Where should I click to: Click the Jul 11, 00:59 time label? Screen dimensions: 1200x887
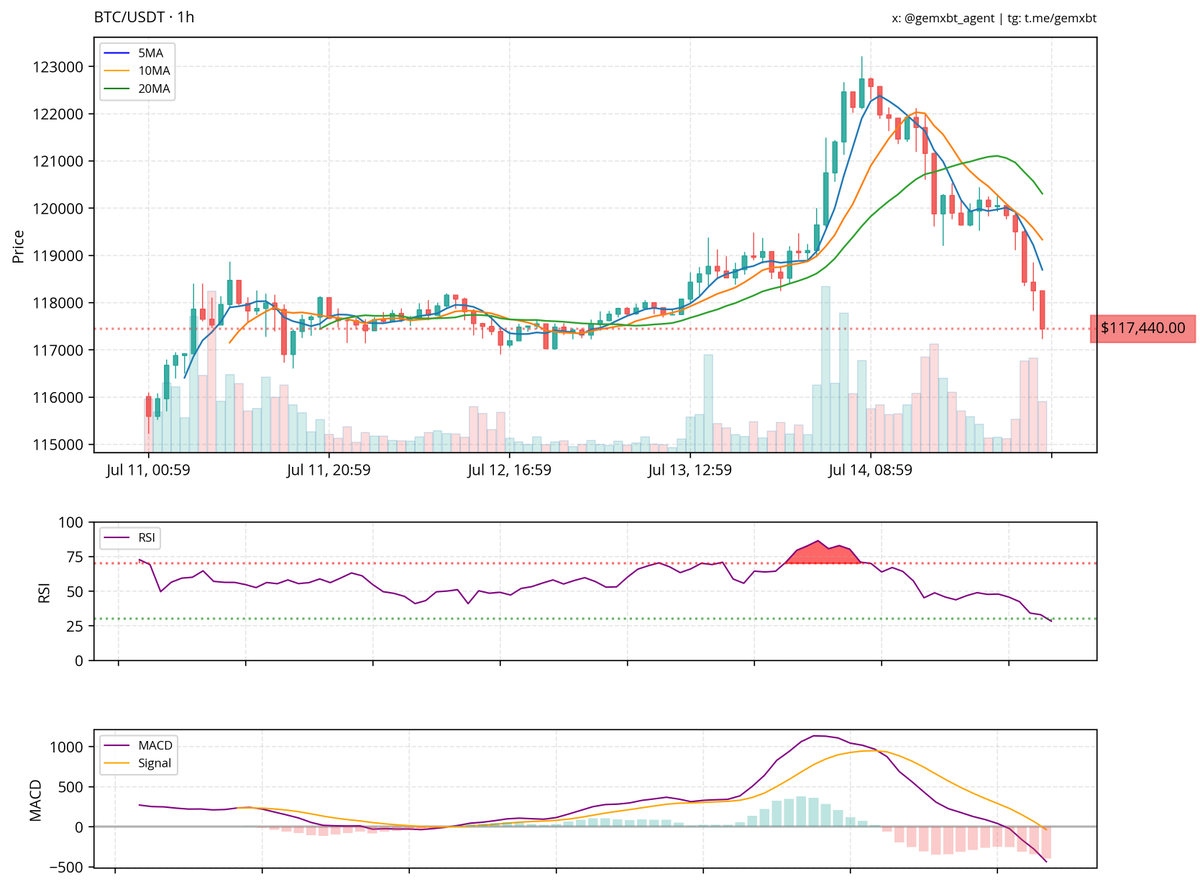tap(149, 469)
